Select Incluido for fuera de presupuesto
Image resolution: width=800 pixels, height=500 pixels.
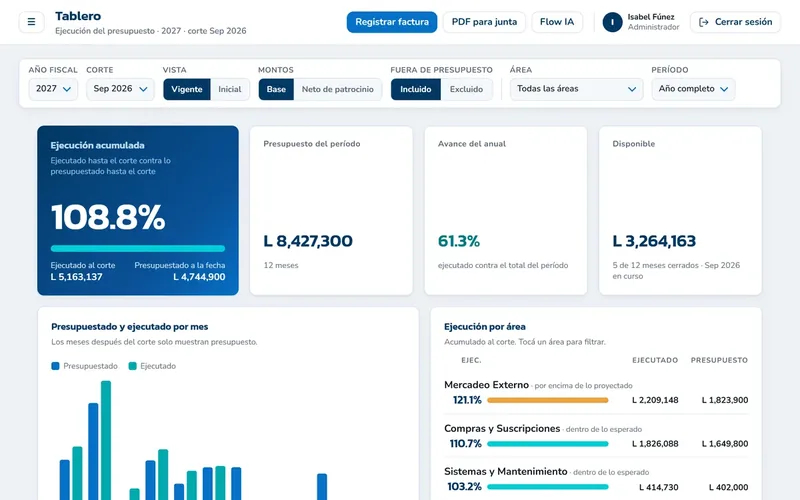pyautogui.click(x=416, y=89)
